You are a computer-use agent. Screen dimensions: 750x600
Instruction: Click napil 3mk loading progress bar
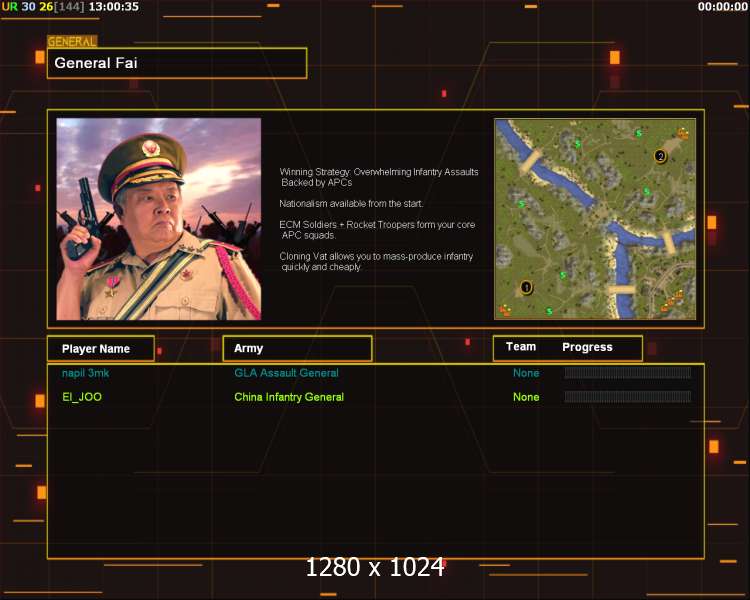point(628,373)
